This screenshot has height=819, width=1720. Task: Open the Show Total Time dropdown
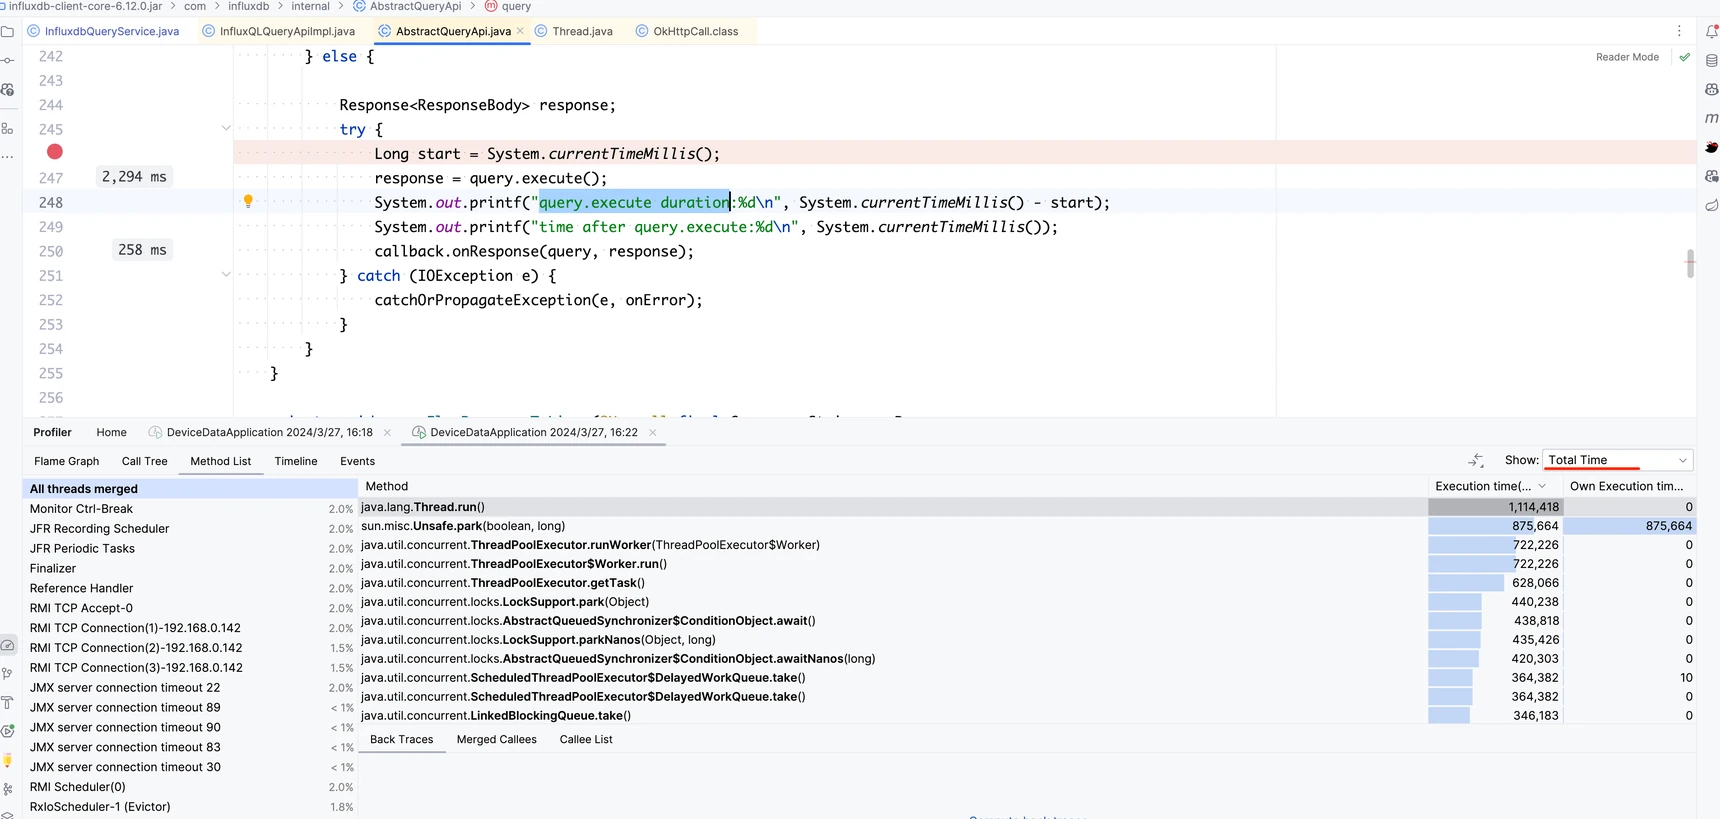point(1617,460)
